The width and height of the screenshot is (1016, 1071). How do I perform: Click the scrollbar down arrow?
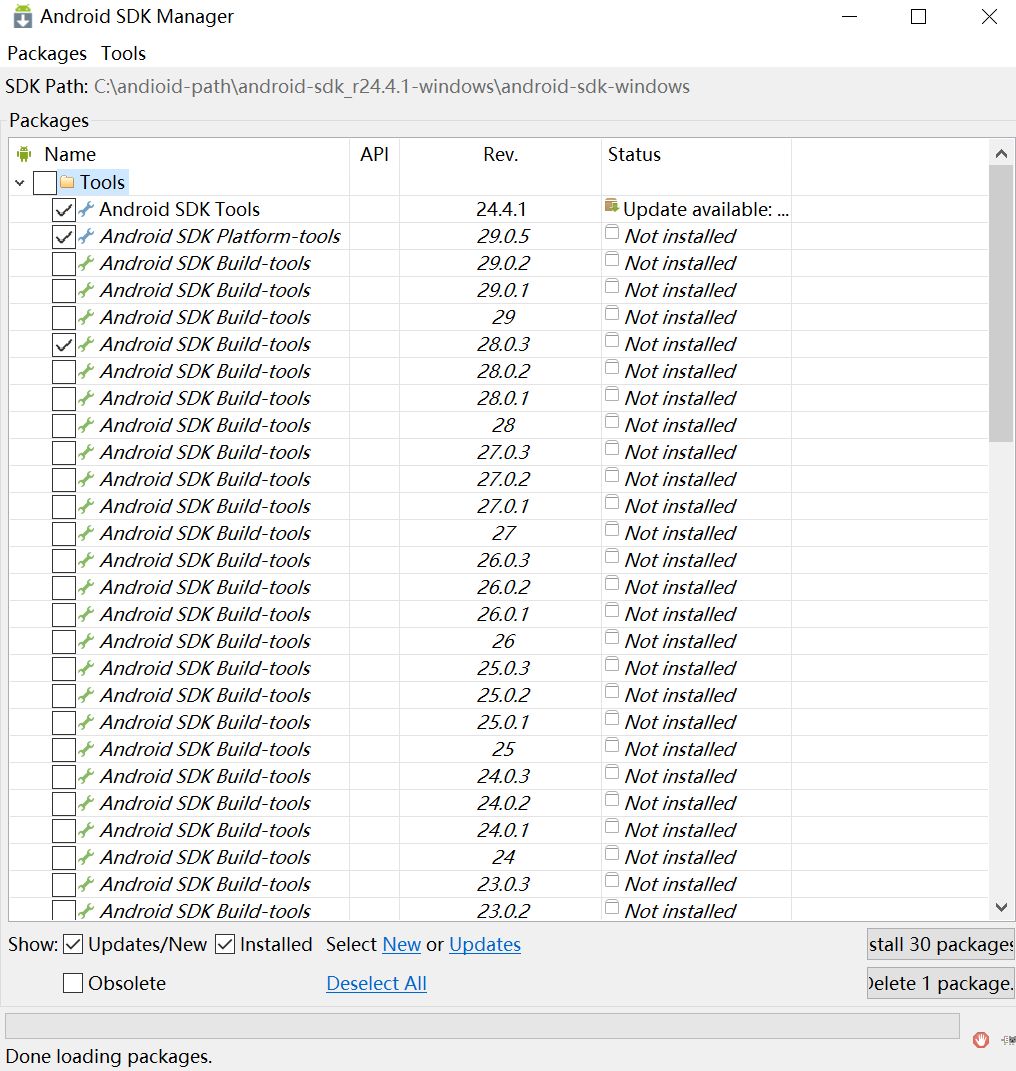coord(1001,907)
